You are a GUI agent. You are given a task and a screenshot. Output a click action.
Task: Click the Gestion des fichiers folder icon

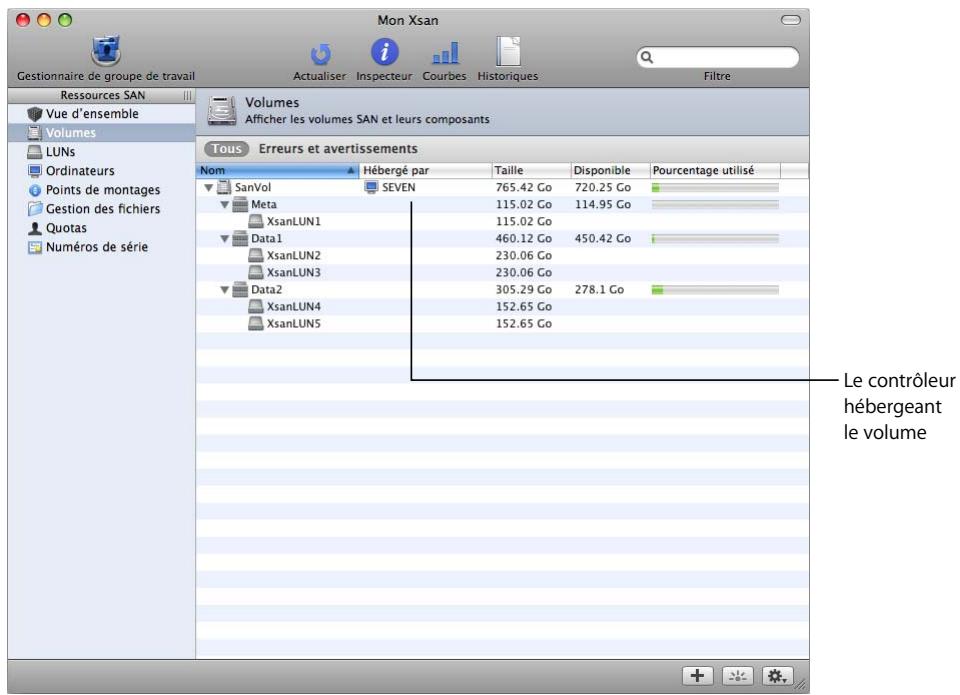coord(35,209)
